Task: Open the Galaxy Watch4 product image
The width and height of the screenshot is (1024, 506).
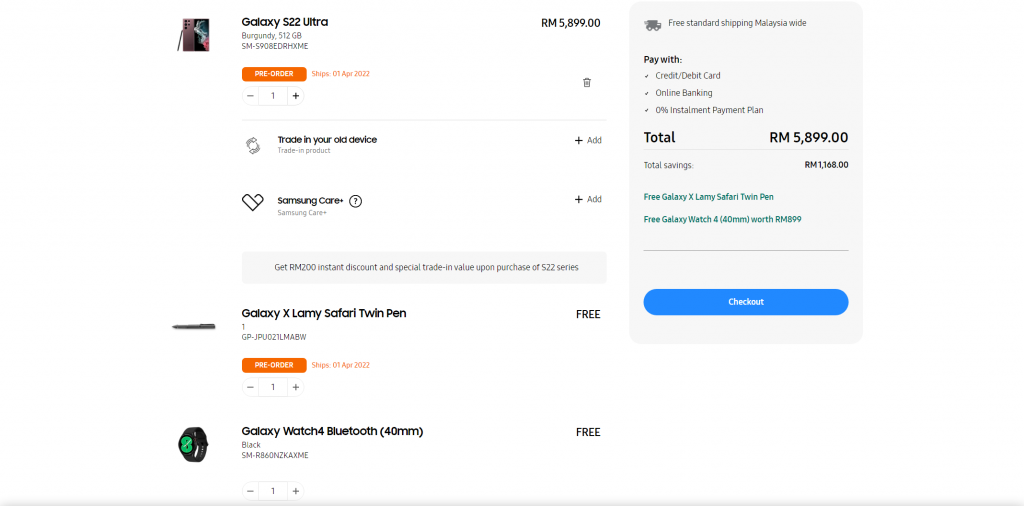Action: tap(192, 444)
